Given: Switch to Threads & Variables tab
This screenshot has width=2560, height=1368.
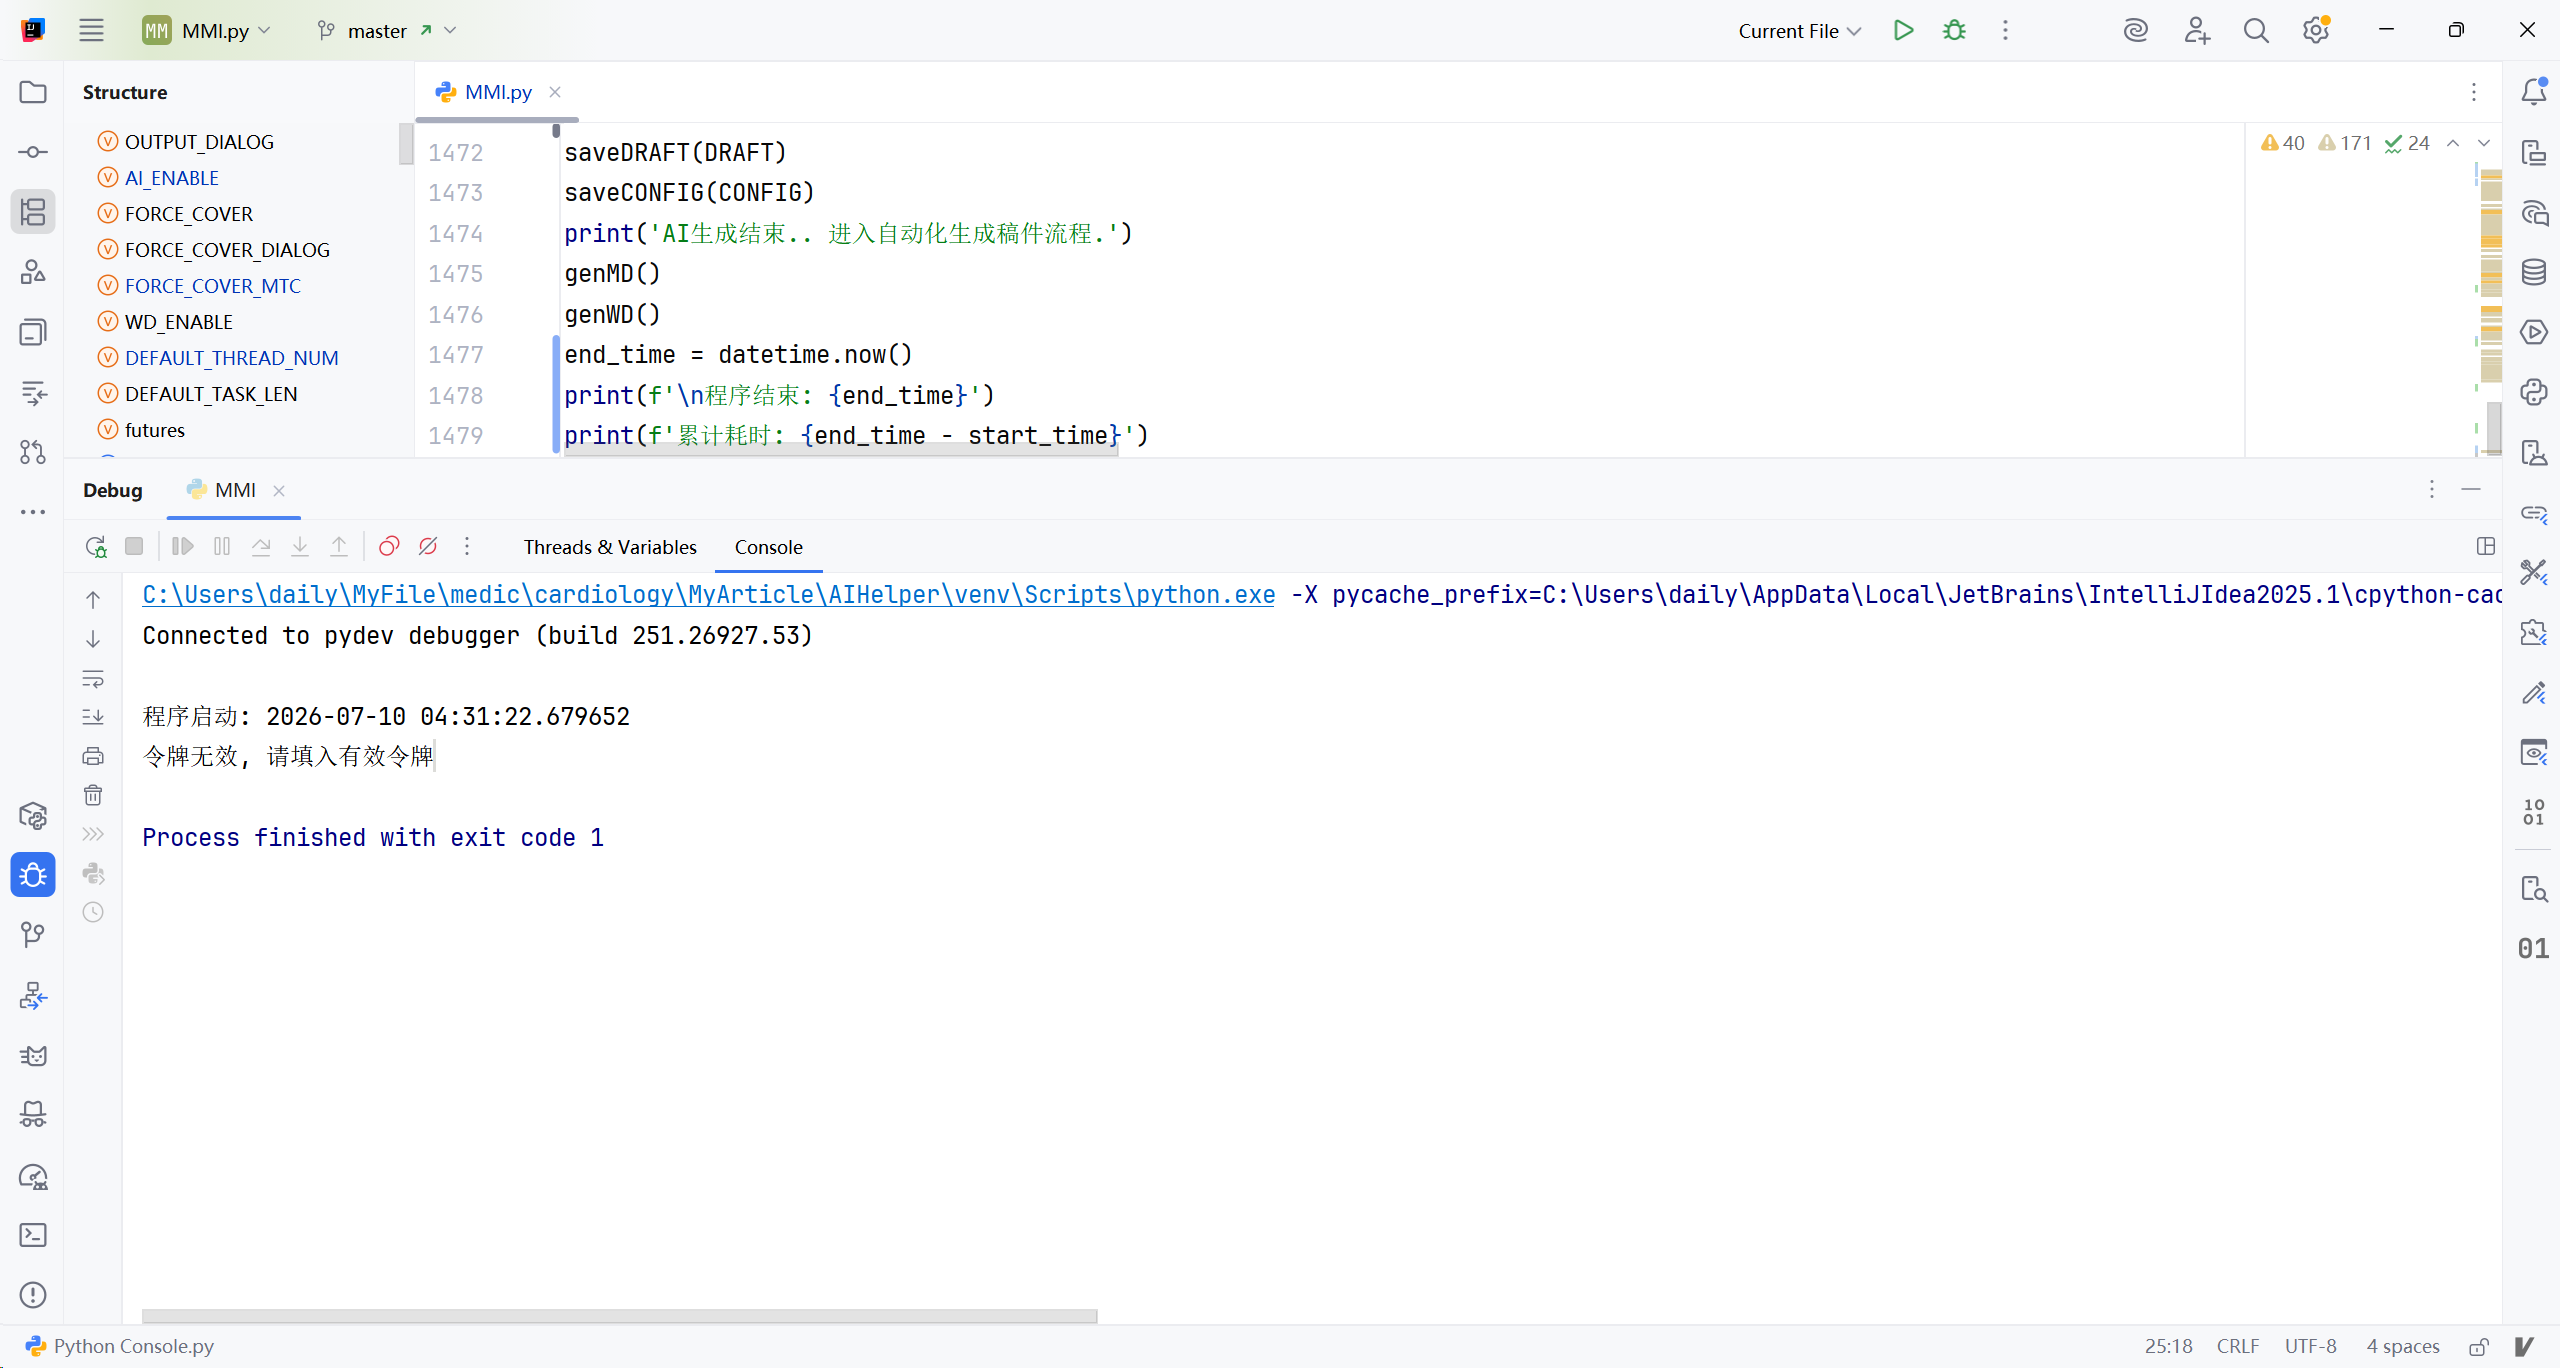Looking at the screenshot, I should click(610, 547).
